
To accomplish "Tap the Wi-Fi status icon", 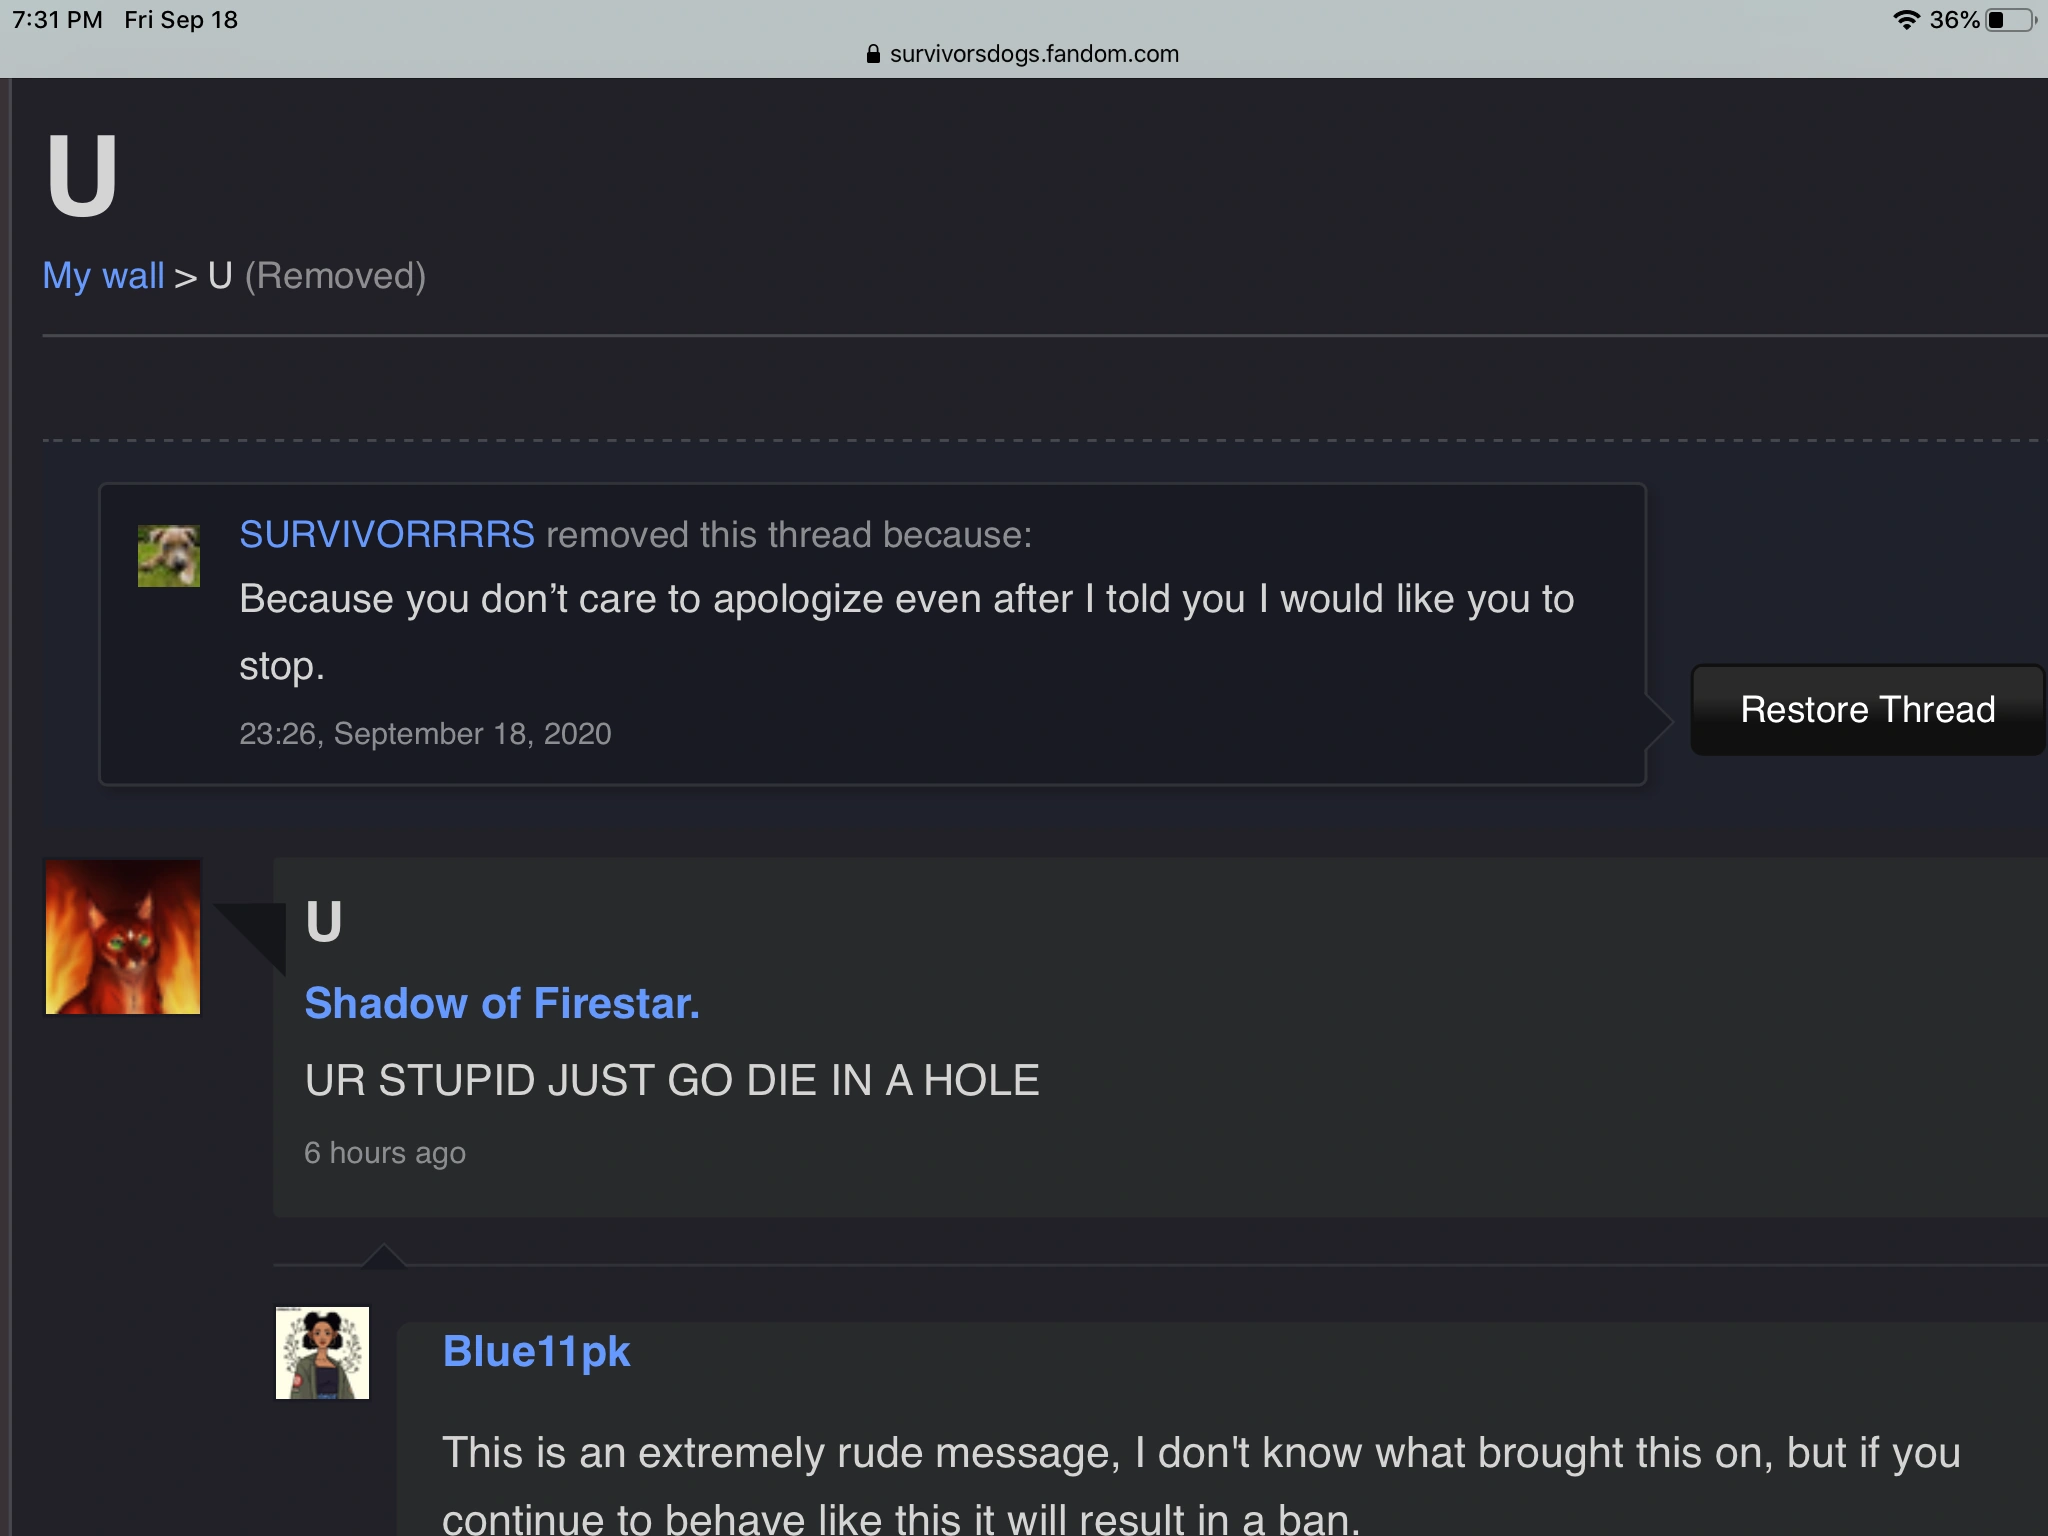I will coord(1906,20).
